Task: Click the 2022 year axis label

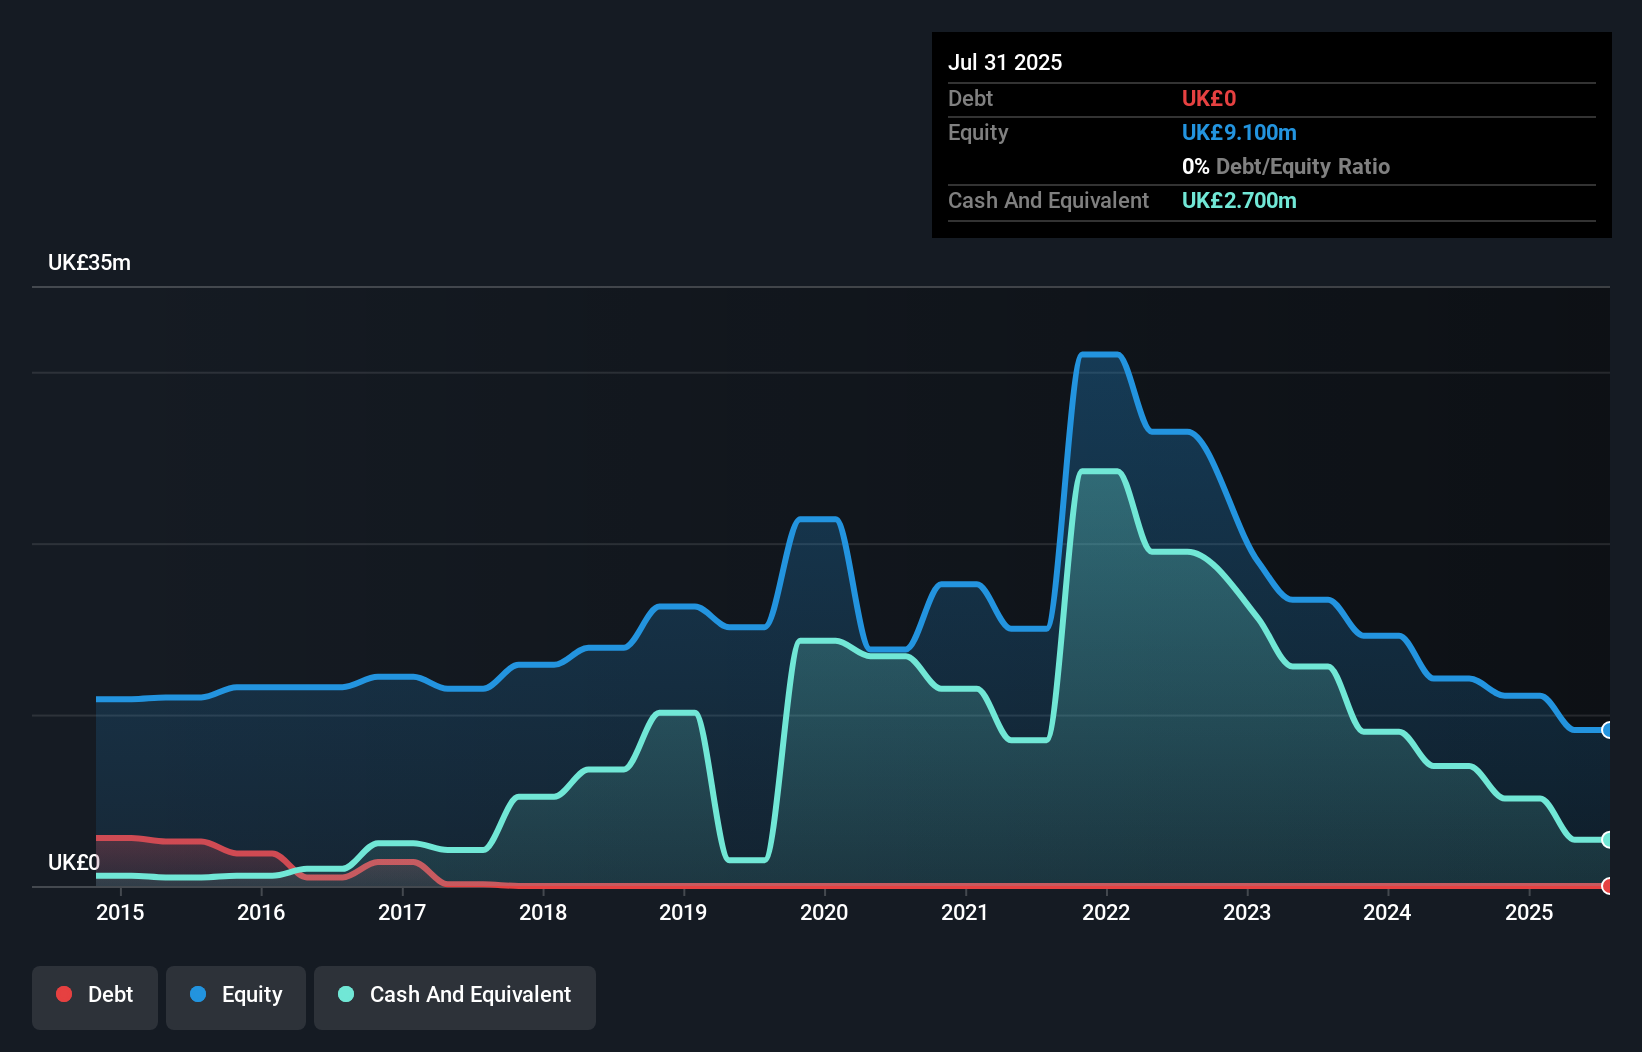Action: click(1106, 912)
